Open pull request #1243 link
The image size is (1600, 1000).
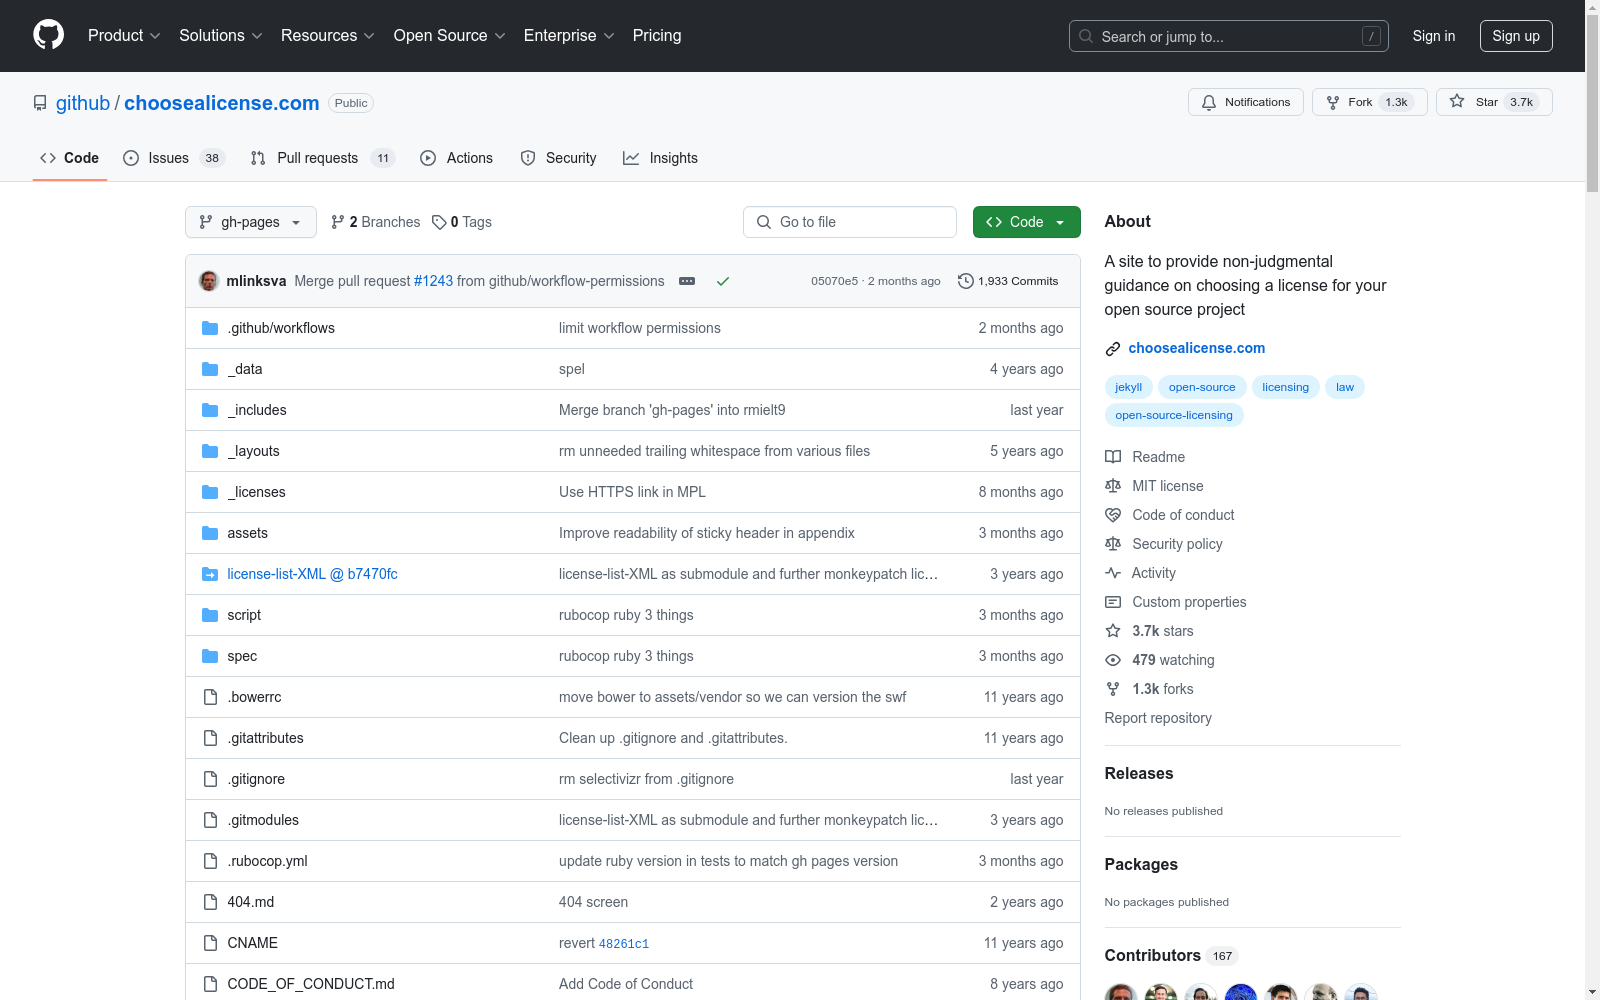(433, 281)
